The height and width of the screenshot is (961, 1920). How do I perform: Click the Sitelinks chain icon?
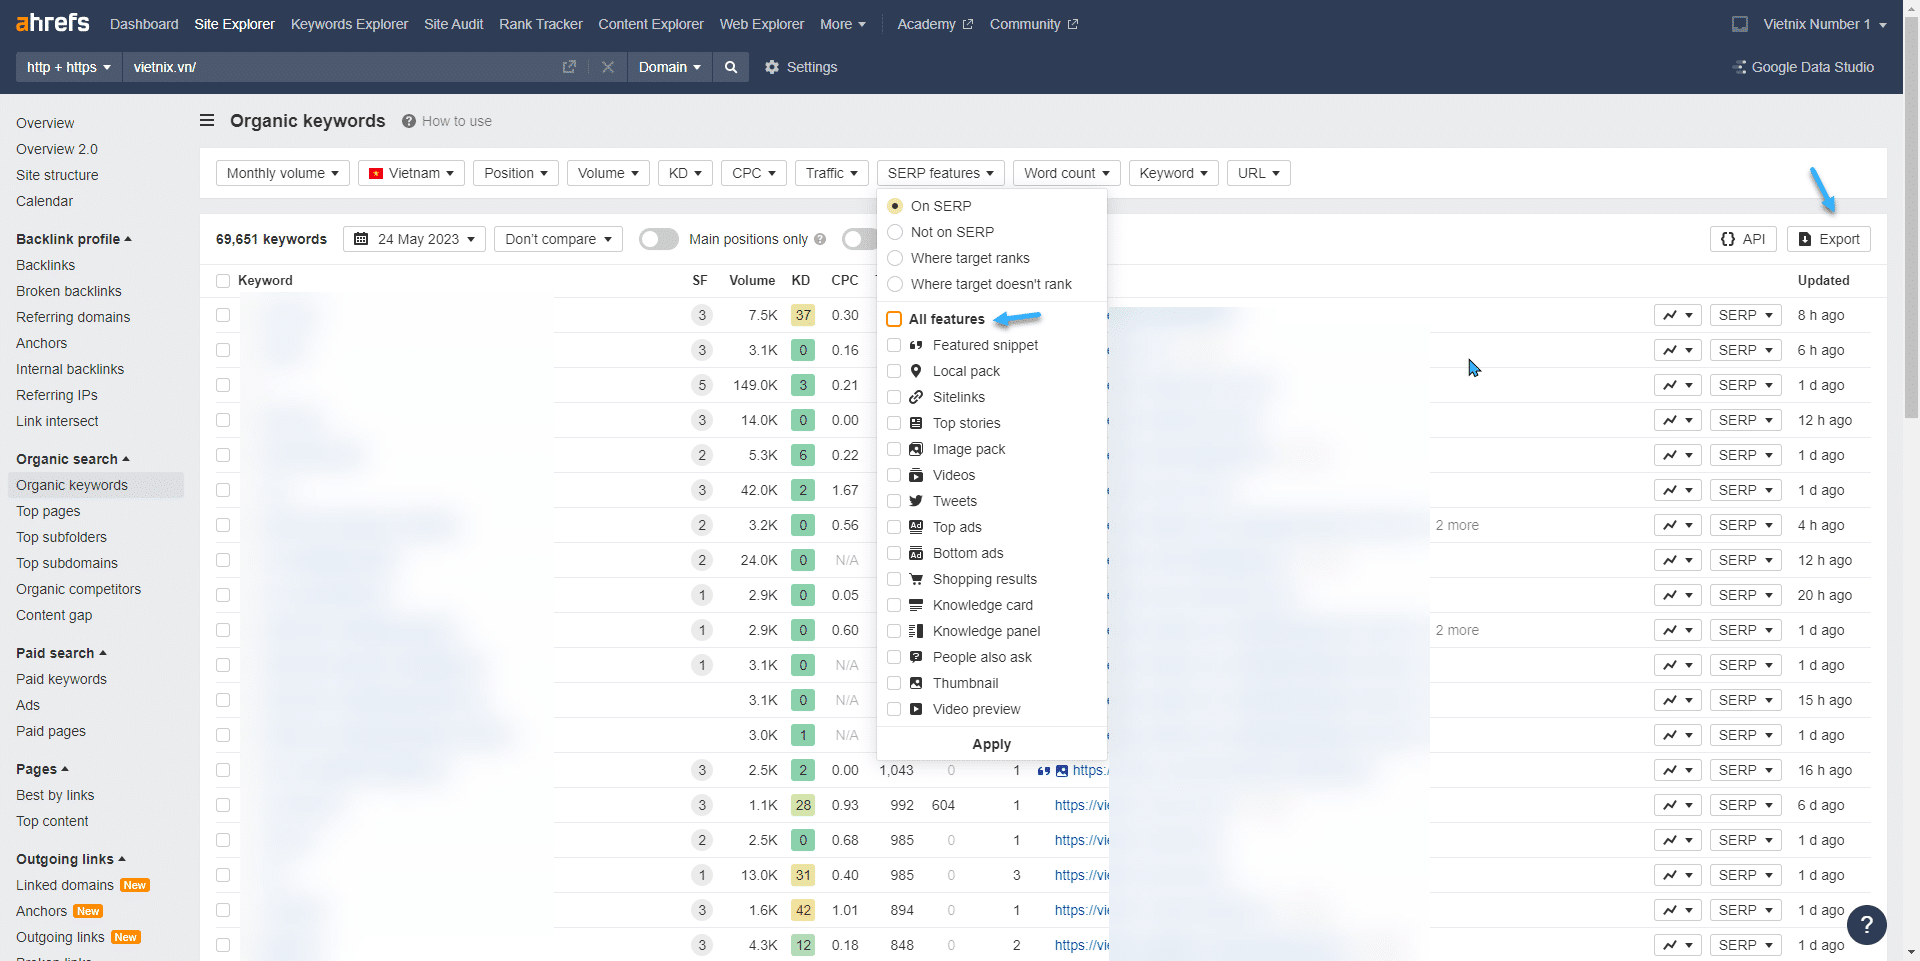pos(916,397)
